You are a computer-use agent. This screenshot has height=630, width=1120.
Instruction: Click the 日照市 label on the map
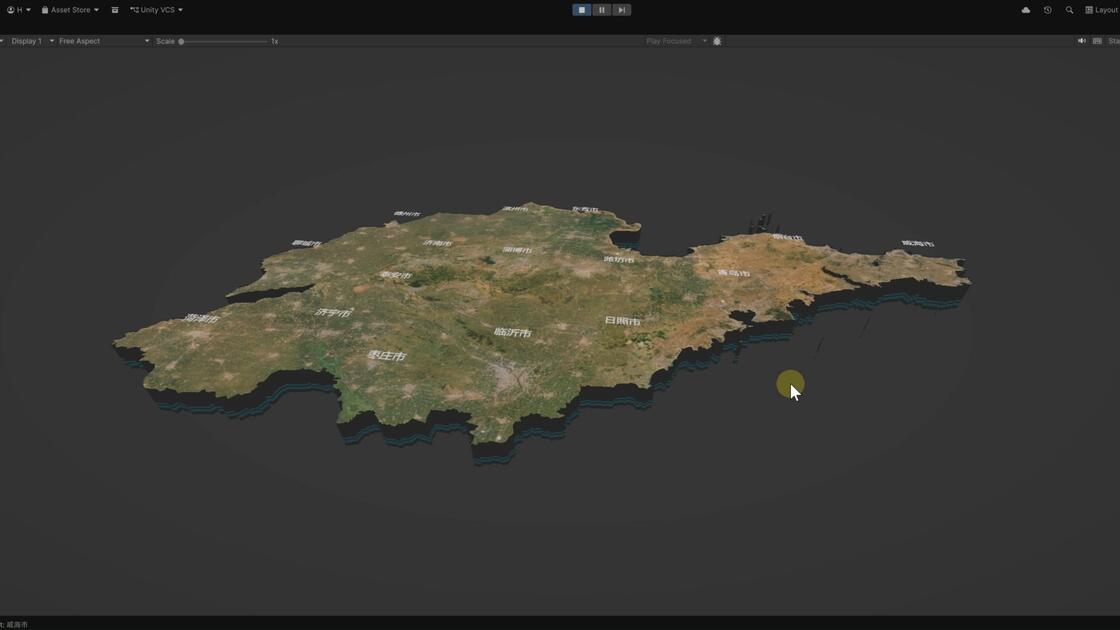pos(622,321)
